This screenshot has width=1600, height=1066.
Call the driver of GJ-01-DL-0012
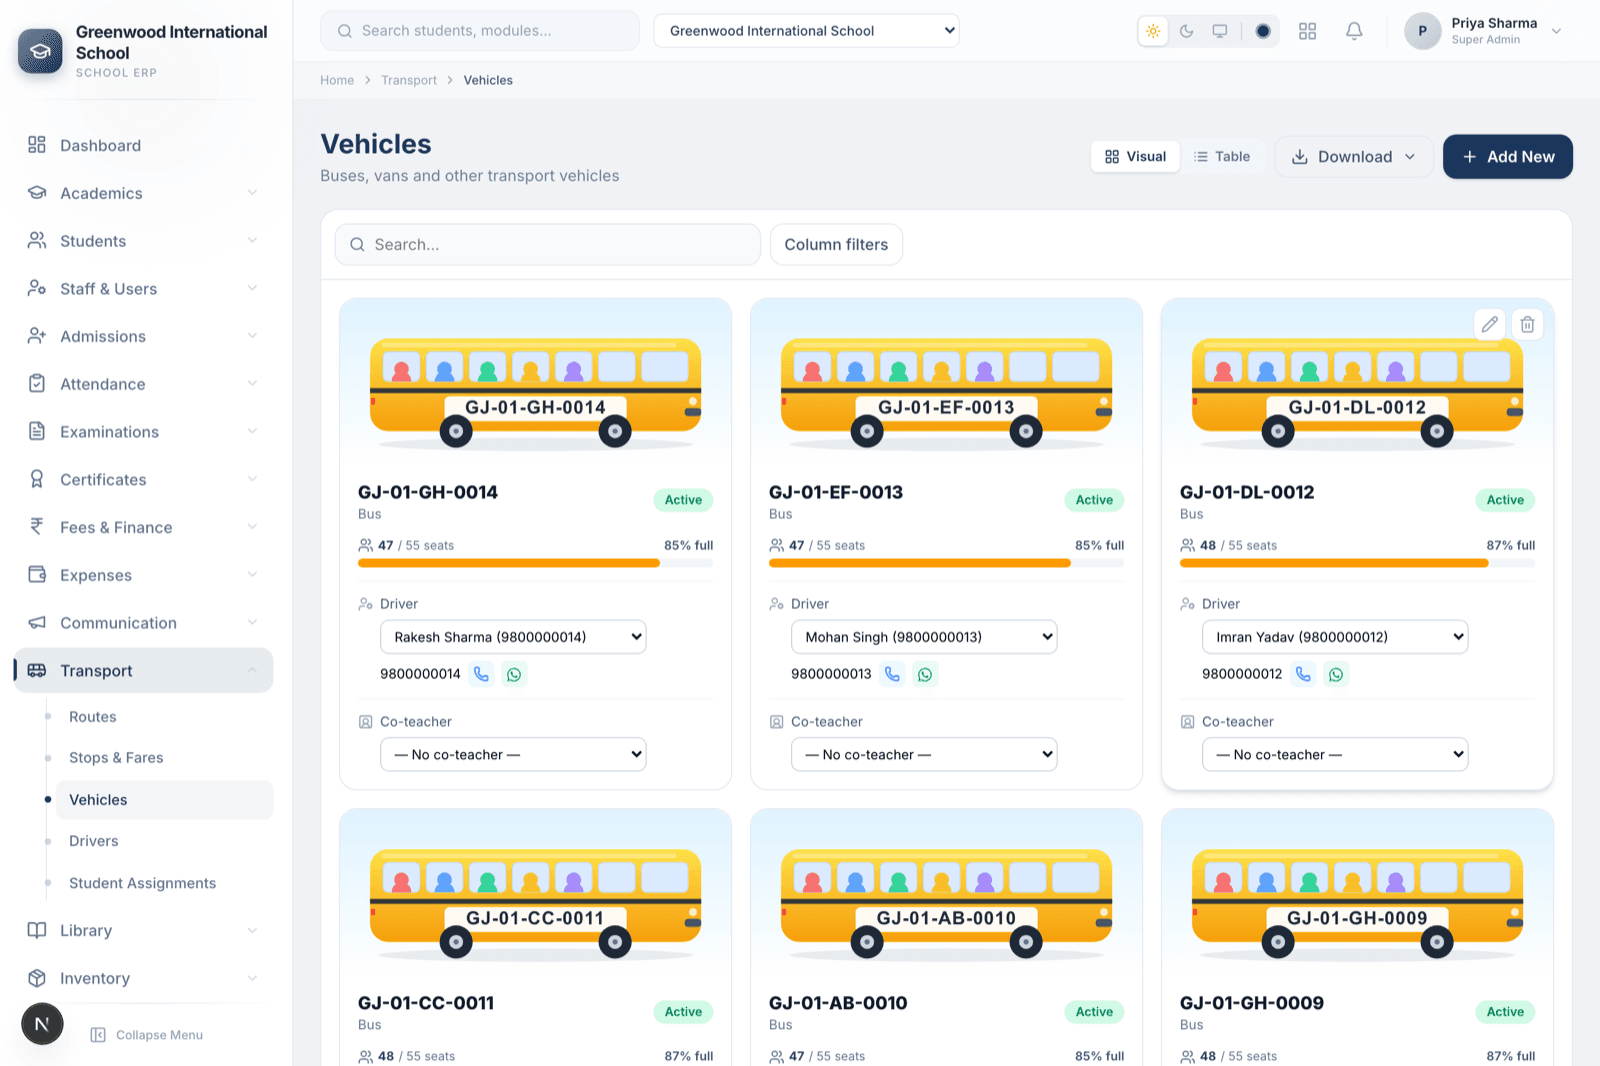1303,674
